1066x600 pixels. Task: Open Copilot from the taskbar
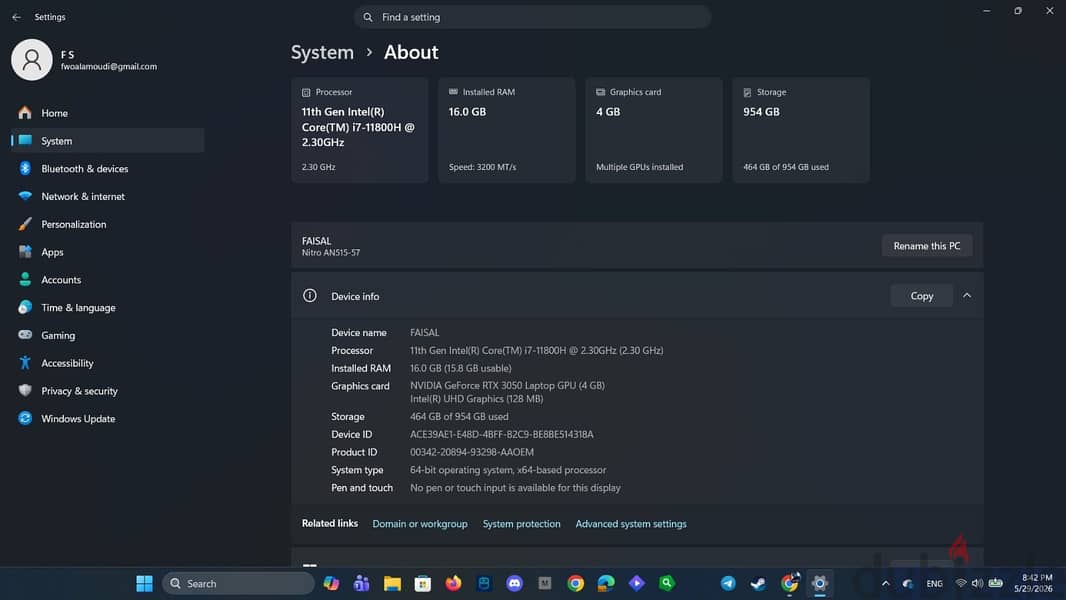tap(331, 584)
